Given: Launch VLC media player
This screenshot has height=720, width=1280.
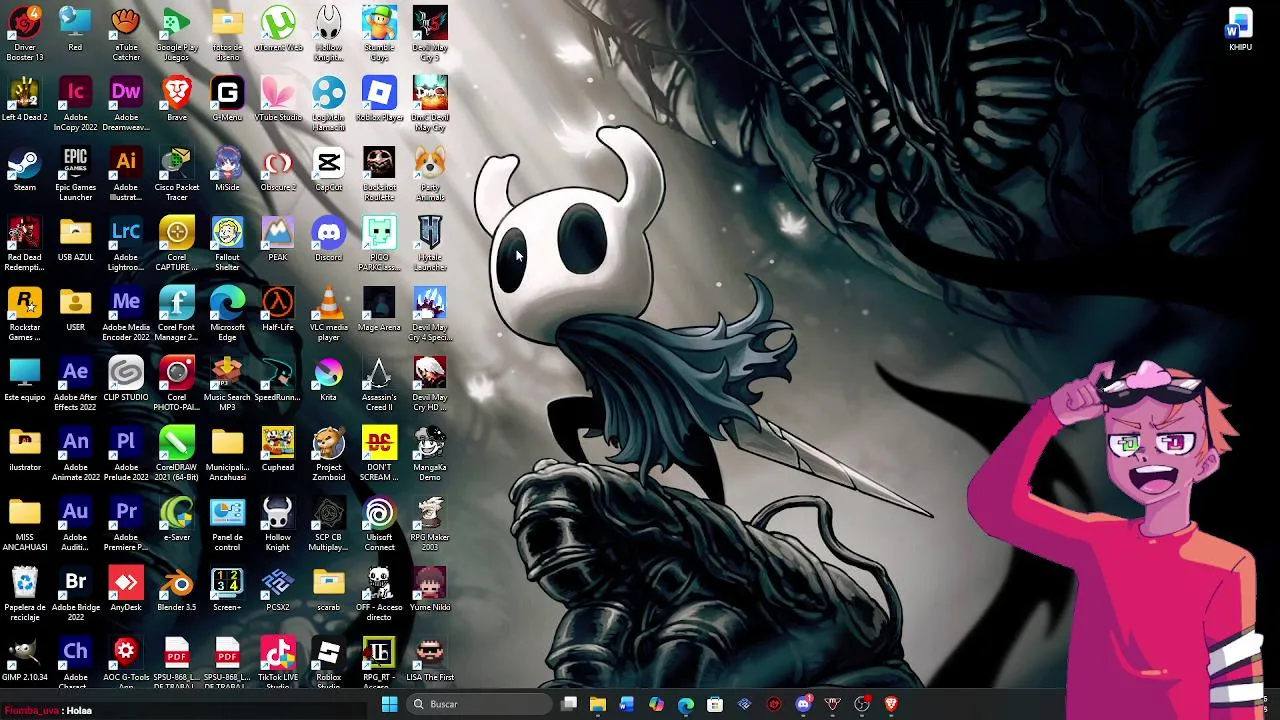Looking at the screenshot, I should (328, 314).
